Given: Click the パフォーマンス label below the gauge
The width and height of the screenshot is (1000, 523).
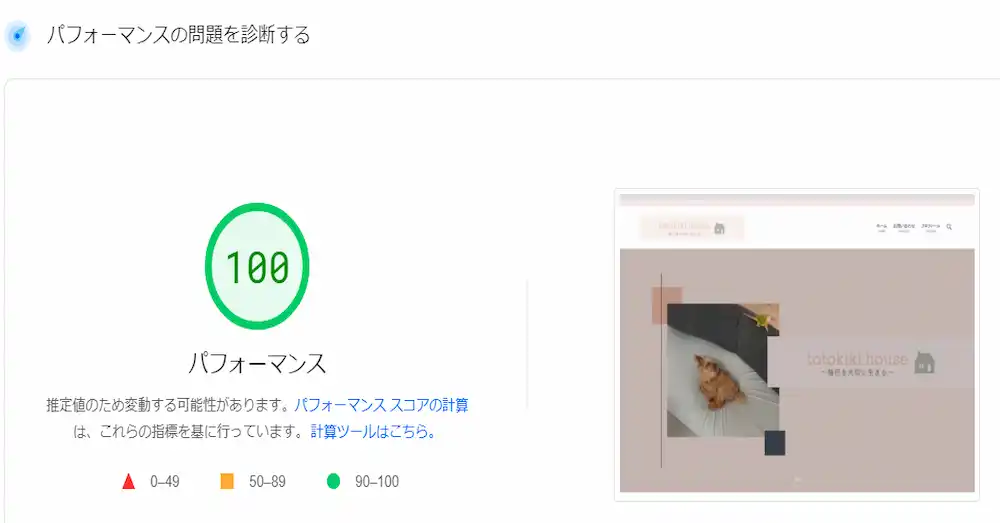Looking at the screenshot, I should pyautogui.click(x=257, y=362).
